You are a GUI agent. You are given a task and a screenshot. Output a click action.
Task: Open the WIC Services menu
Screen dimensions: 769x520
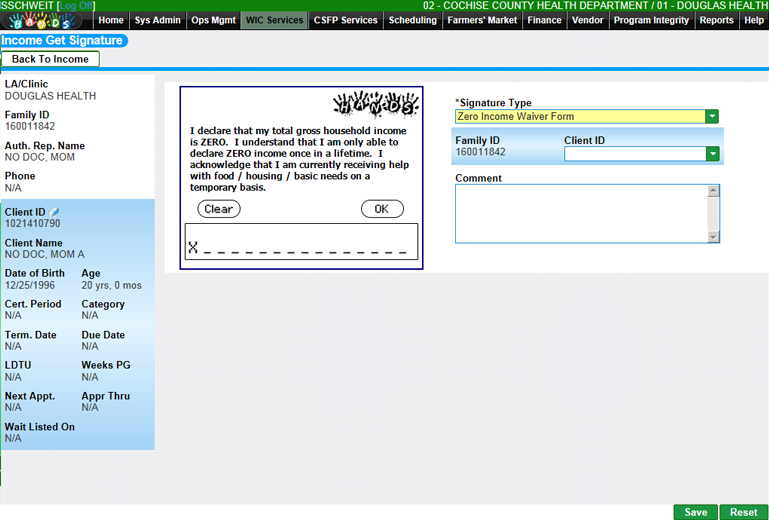(x=274, y=20)
